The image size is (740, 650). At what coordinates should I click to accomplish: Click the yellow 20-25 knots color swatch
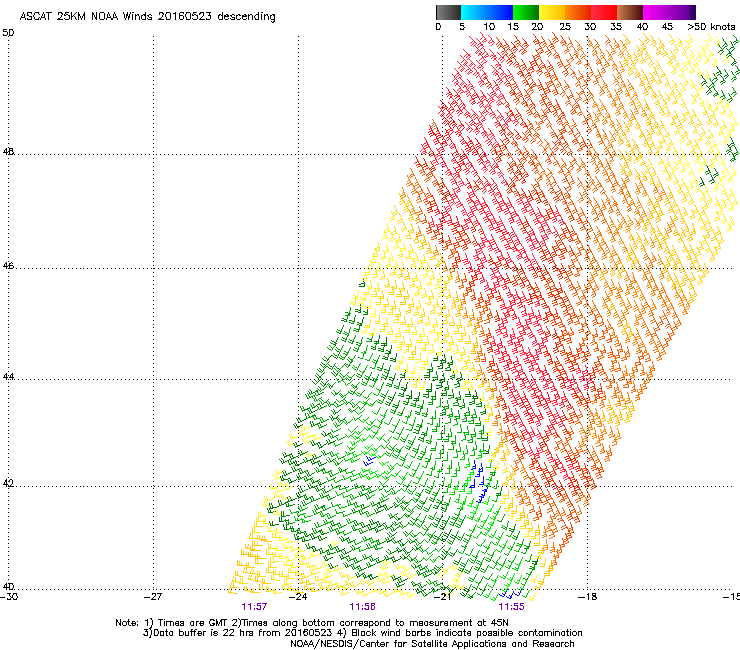(x=552, y=12)
